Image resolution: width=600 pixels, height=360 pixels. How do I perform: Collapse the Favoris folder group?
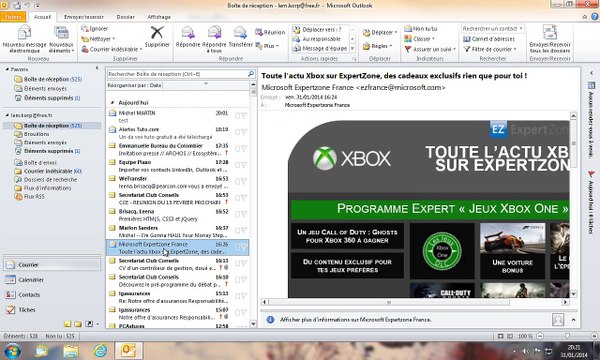(x=7, y=69)
